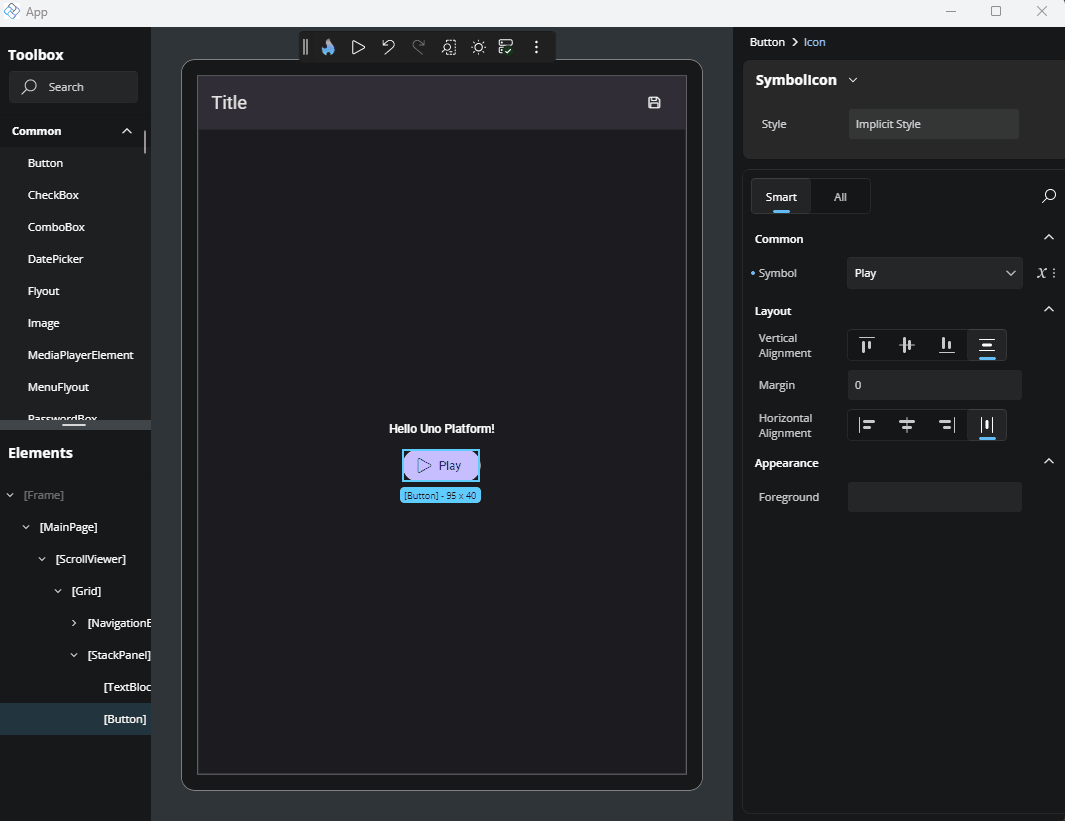Image resolution: width=1065 pixels, height=821 pixels.
Task: Click the Undo icon in the toolbar
Action: (x=388, y=46)
